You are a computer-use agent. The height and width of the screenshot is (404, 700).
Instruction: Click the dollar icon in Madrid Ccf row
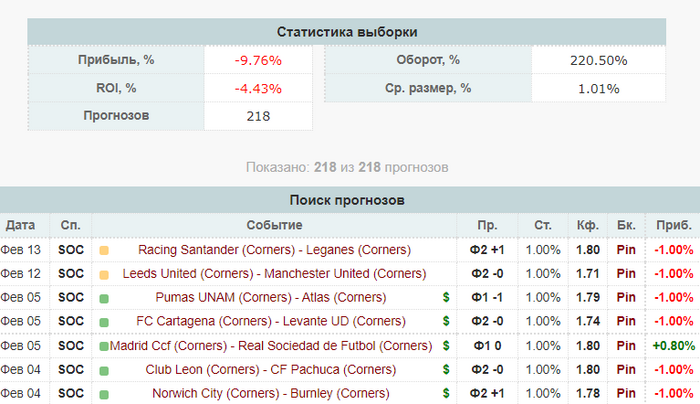446,346
